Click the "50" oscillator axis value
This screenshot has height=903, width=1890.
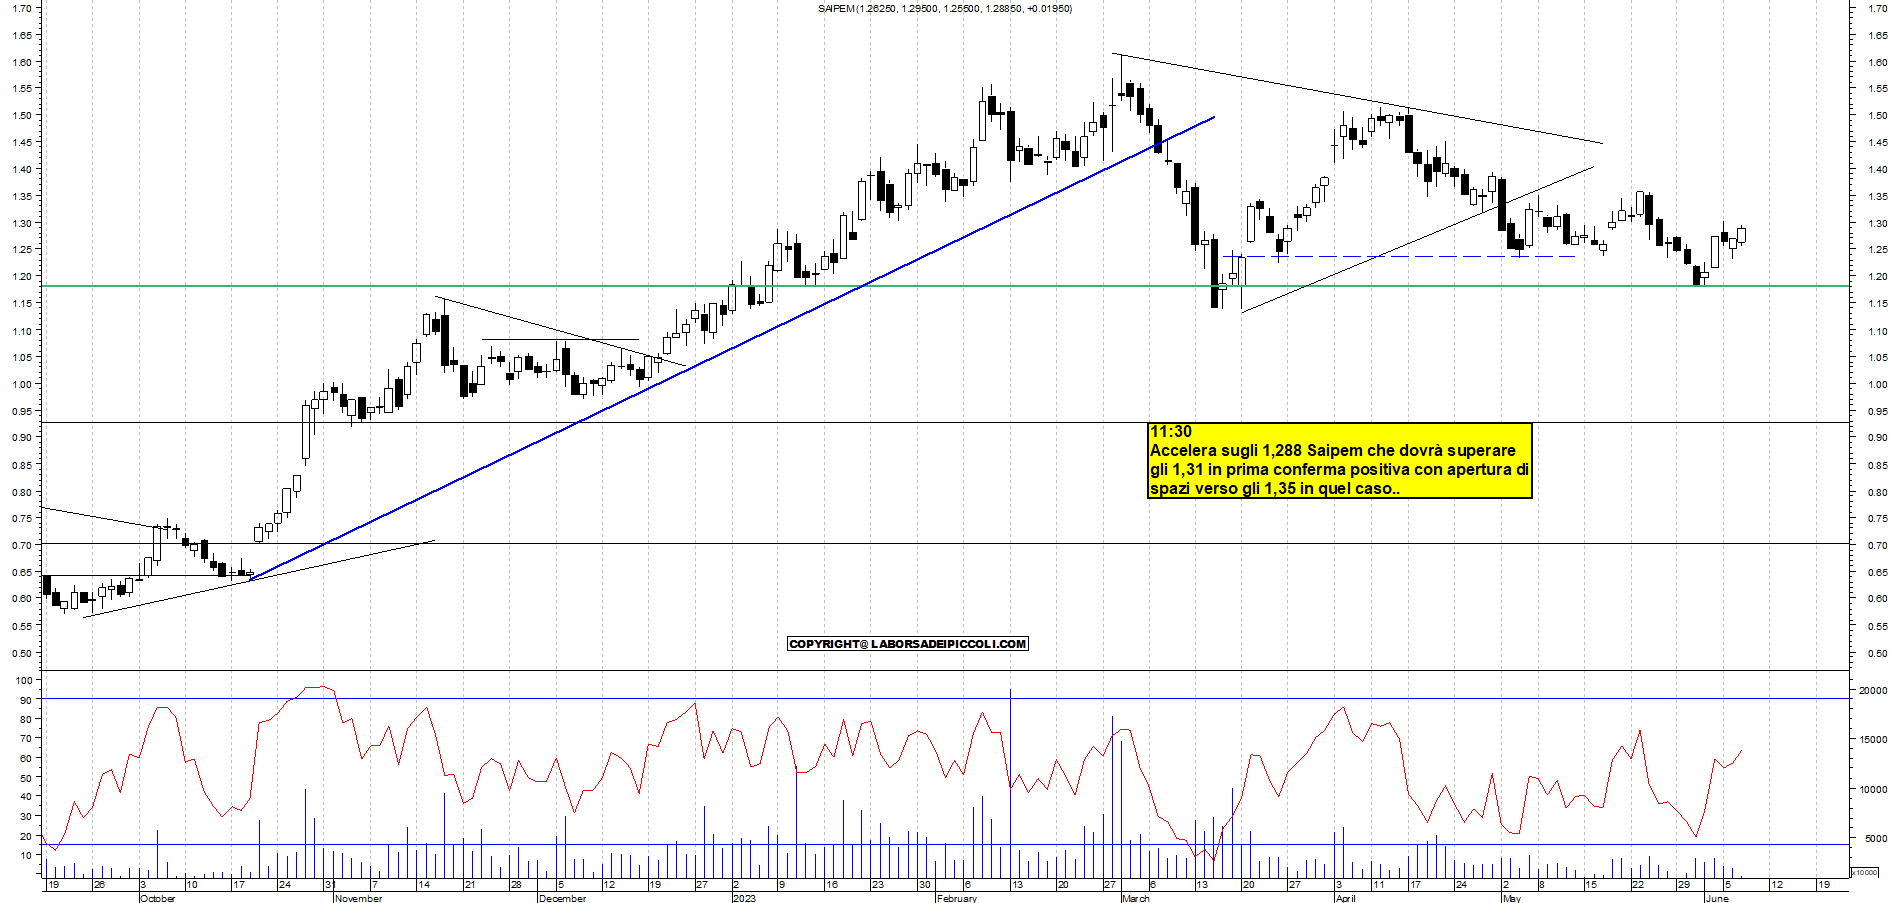(x=26, y=777)
